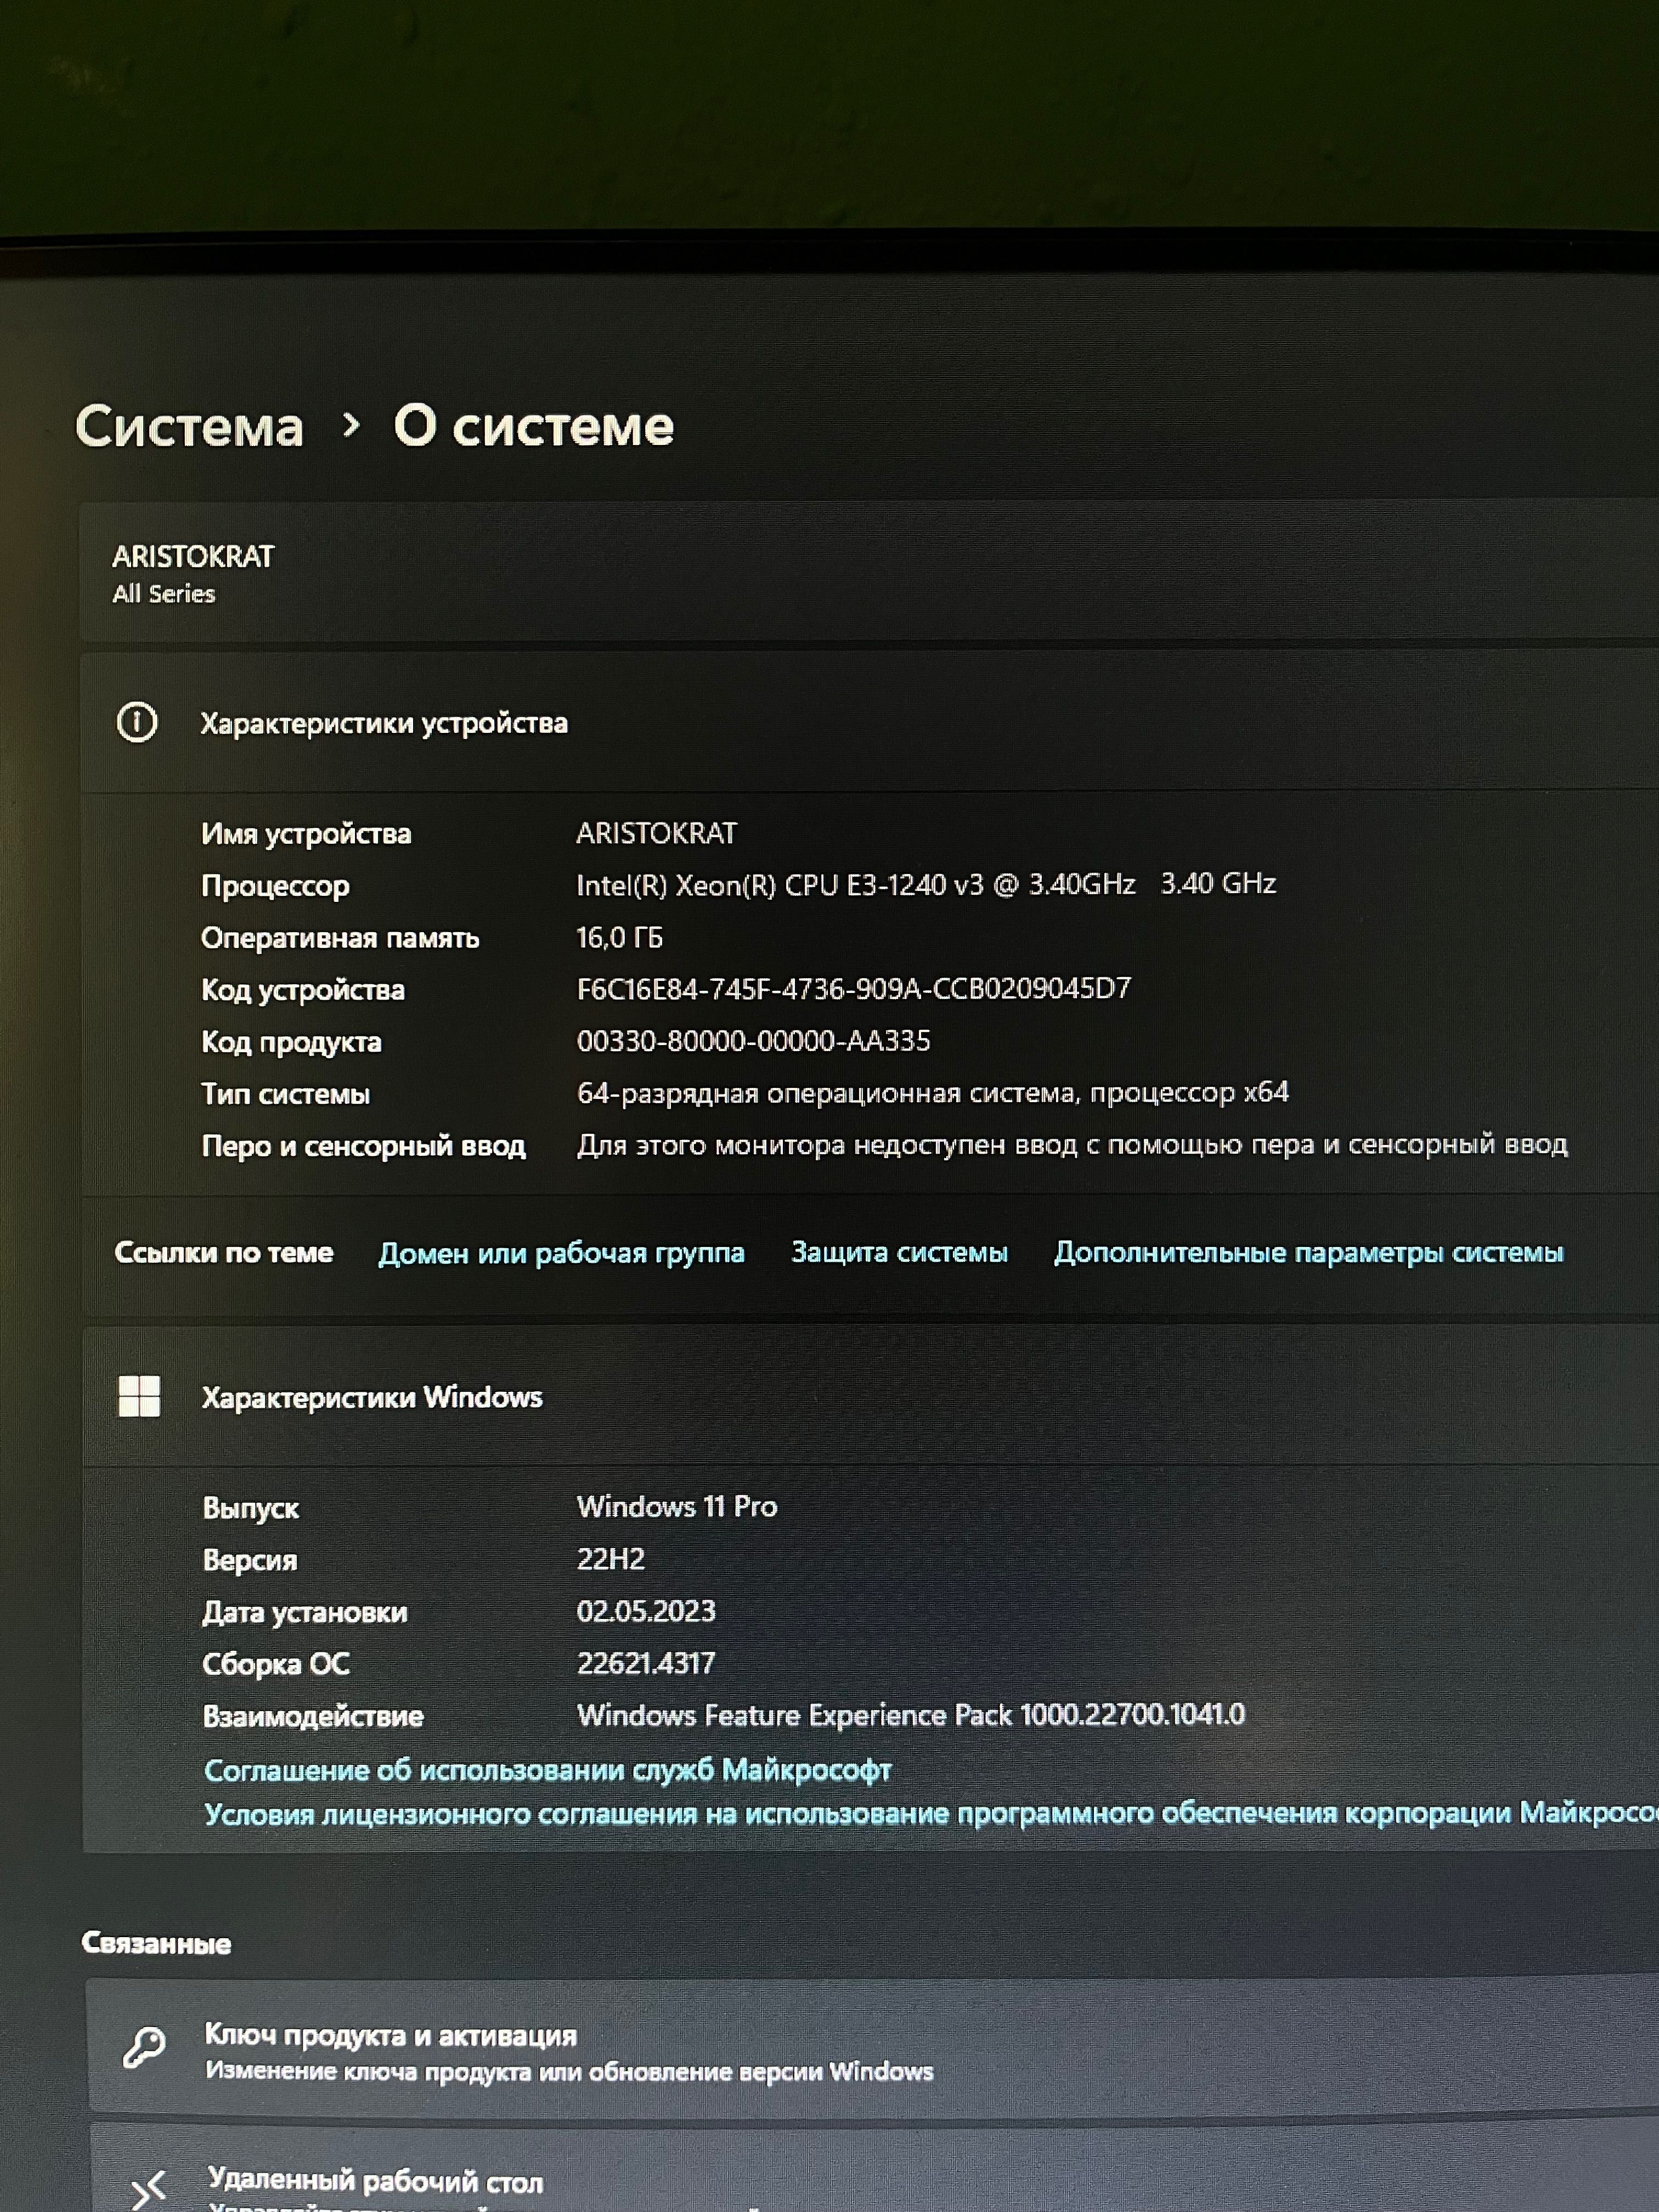
Task: Click the breadcrumb chevron after Система
Action: [x=350, y=426]
